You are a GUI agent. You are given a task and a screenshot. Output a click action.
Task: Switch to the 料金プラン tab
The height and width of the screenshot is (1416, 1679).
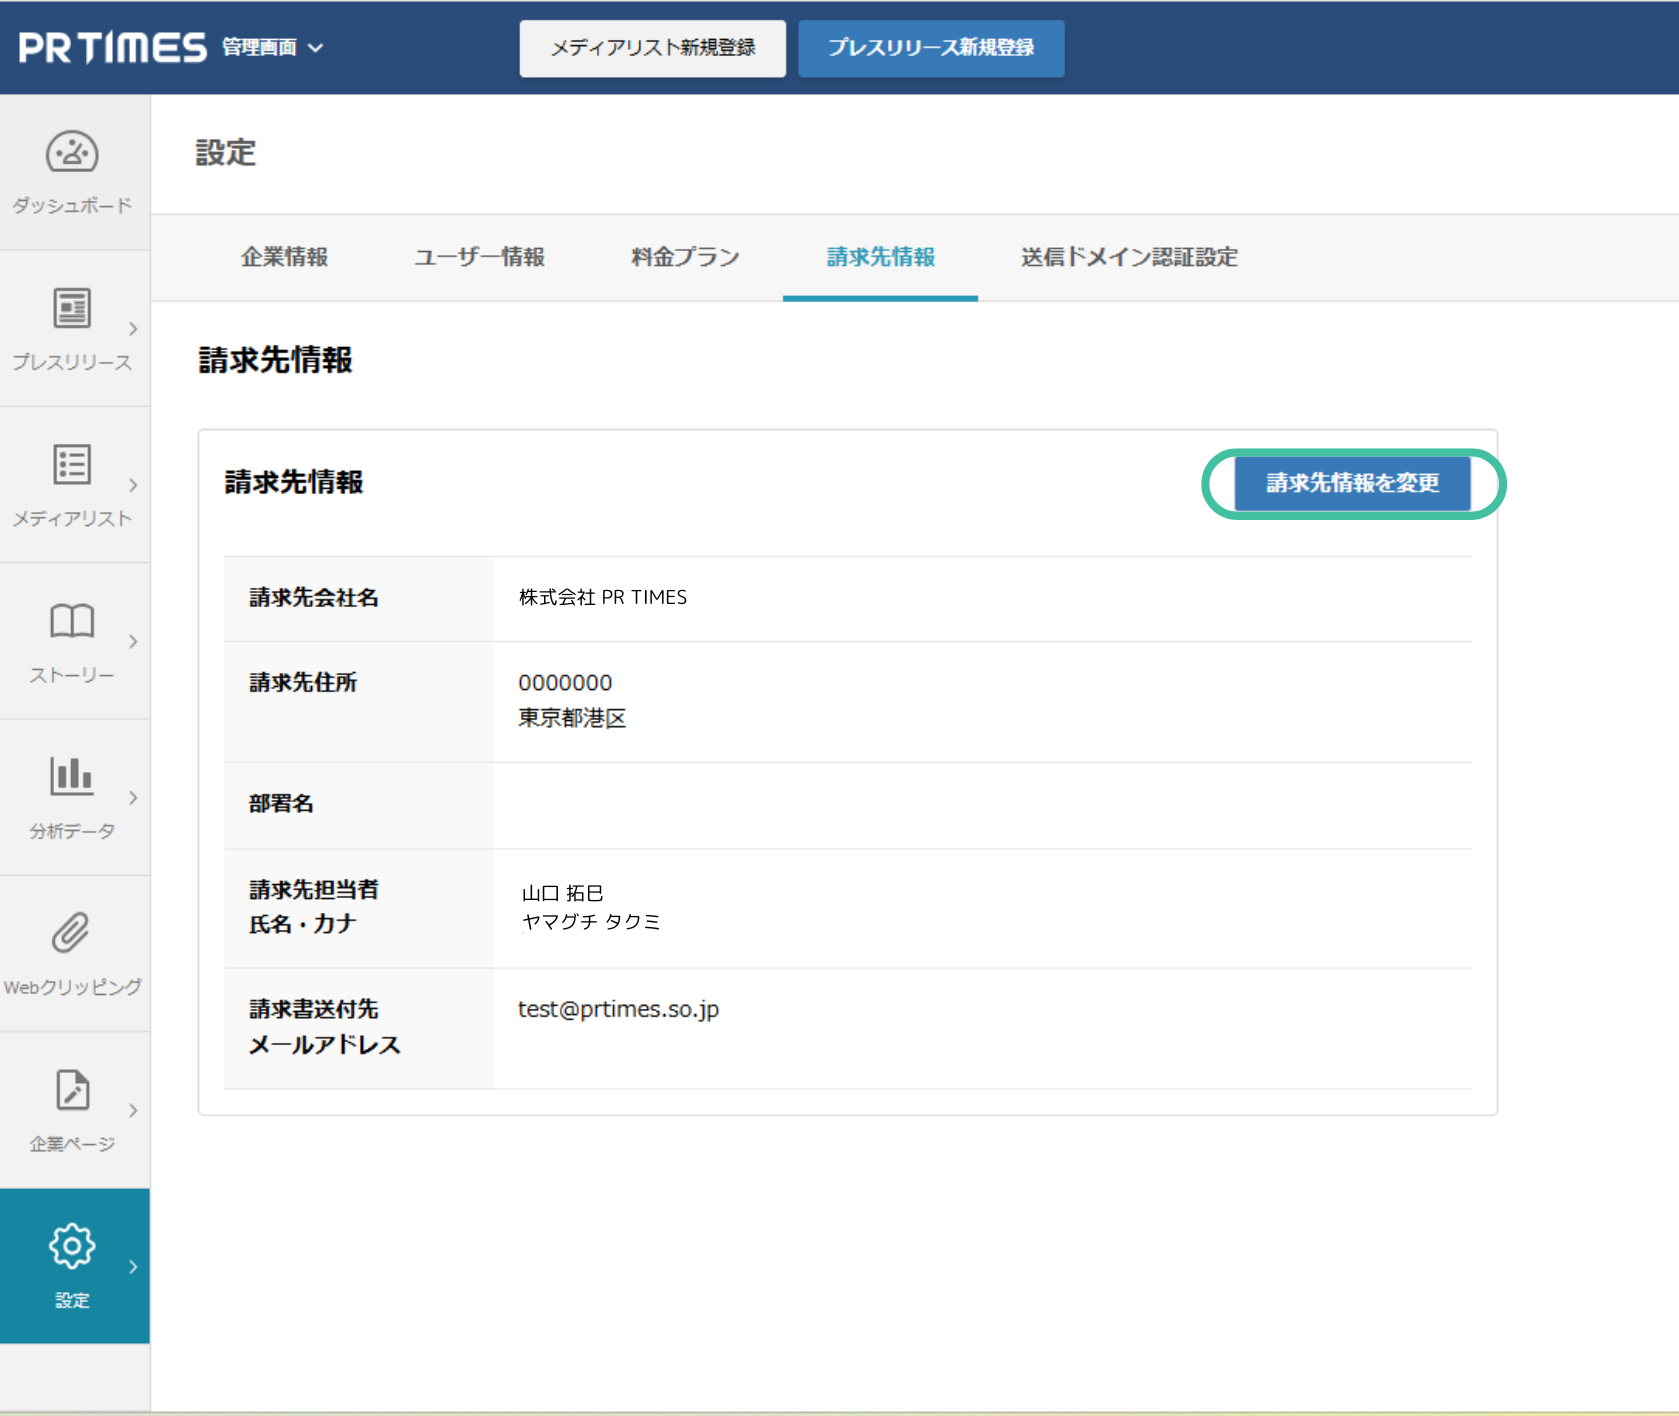(x=685, y=257)
